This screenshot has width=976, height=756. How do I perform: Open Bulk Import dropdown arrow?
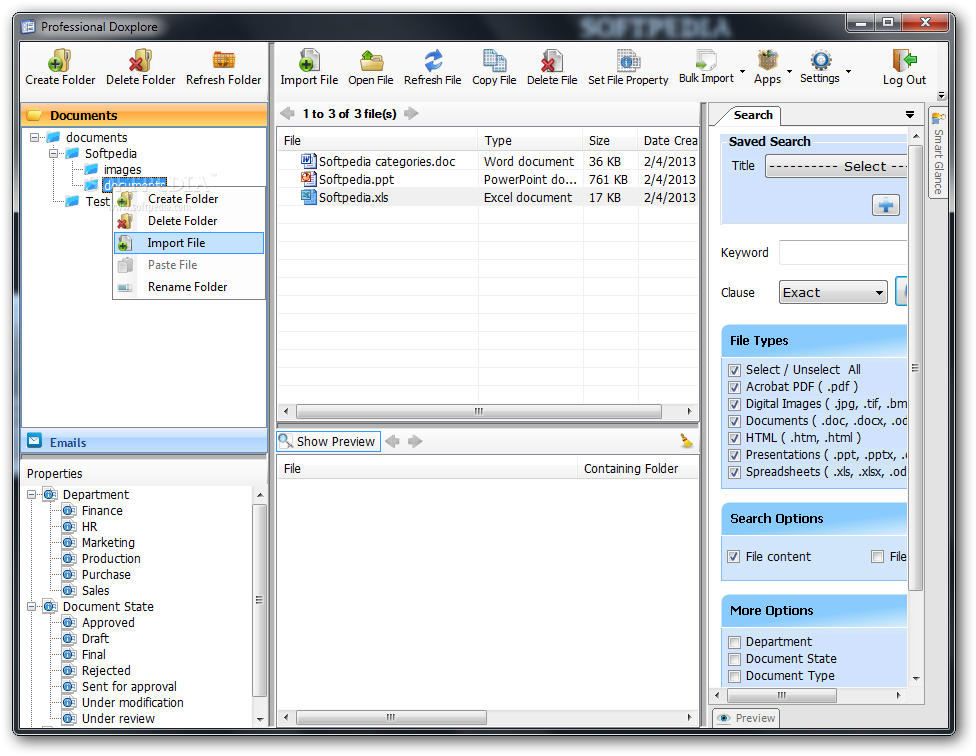tap(742, 71)
